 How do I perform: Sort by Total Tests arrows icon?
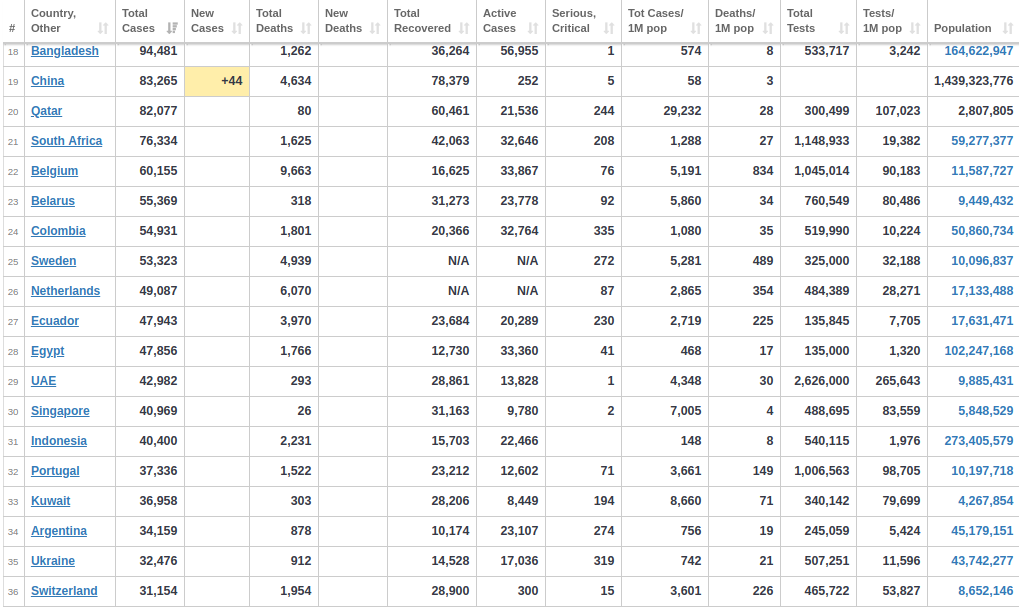click(x=844, y=29)
